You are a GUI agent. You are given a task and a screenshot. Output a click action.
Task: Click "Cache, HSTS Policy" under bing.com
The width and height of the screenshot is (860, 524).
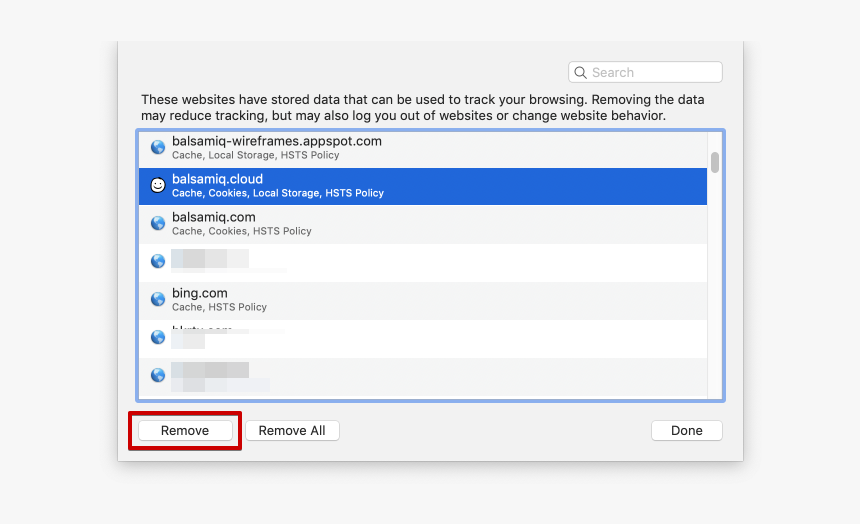pos(219,307)
